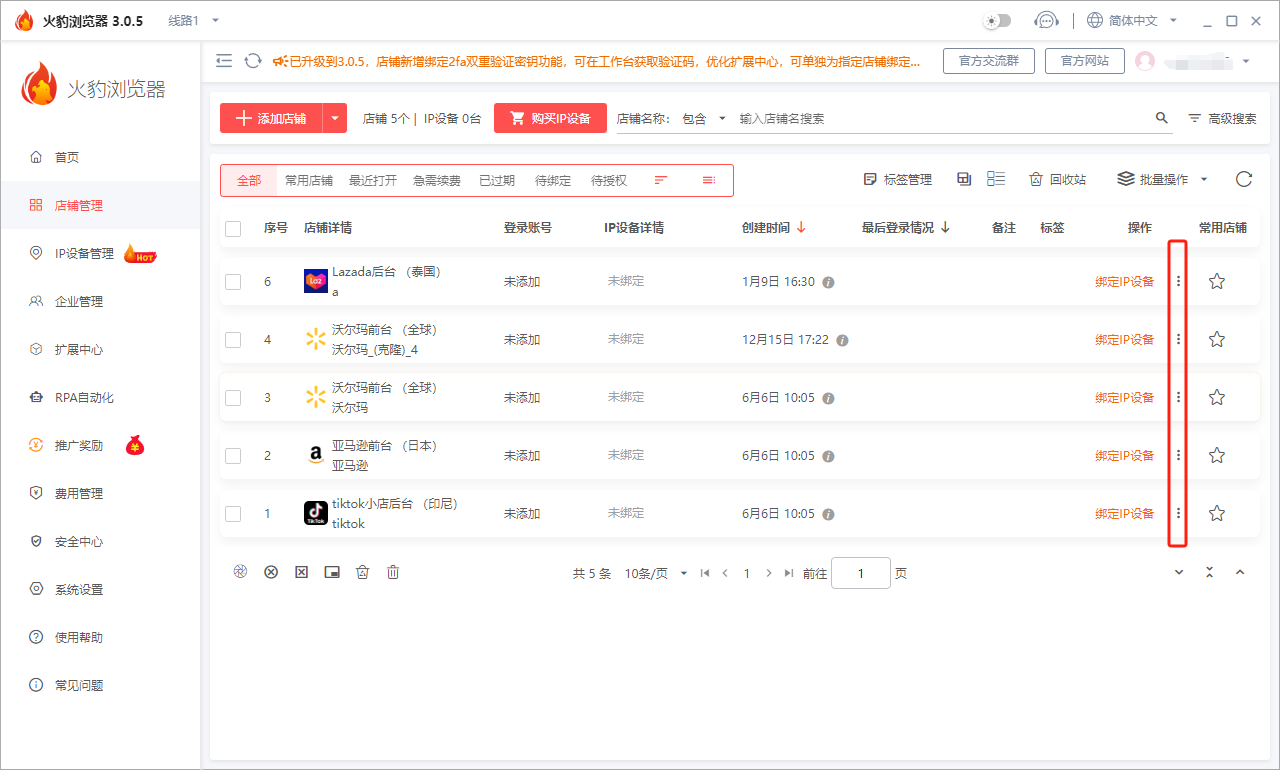Image resolution: width=1280 pixels, height=770 pixels.
Task: Open more actions for the Lazada shop row
Action: click(x=1177, y=281)
